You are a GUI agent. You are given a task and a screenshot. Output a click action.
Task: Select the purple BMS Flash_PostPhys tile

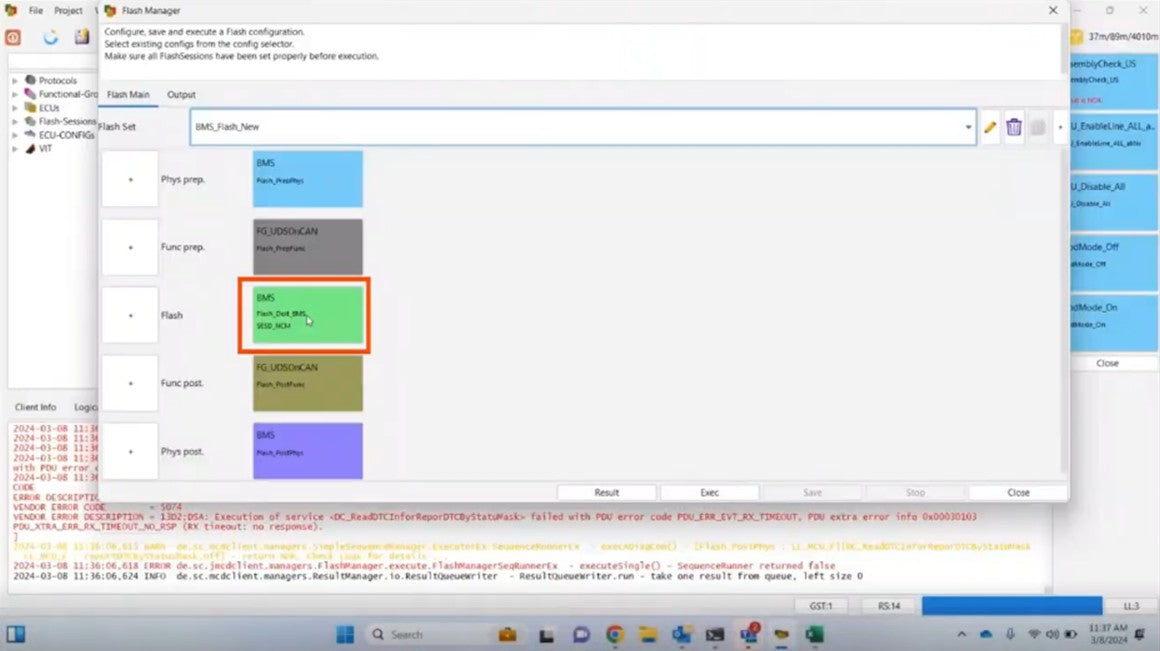pyautogui.click(x=307, y=450)
